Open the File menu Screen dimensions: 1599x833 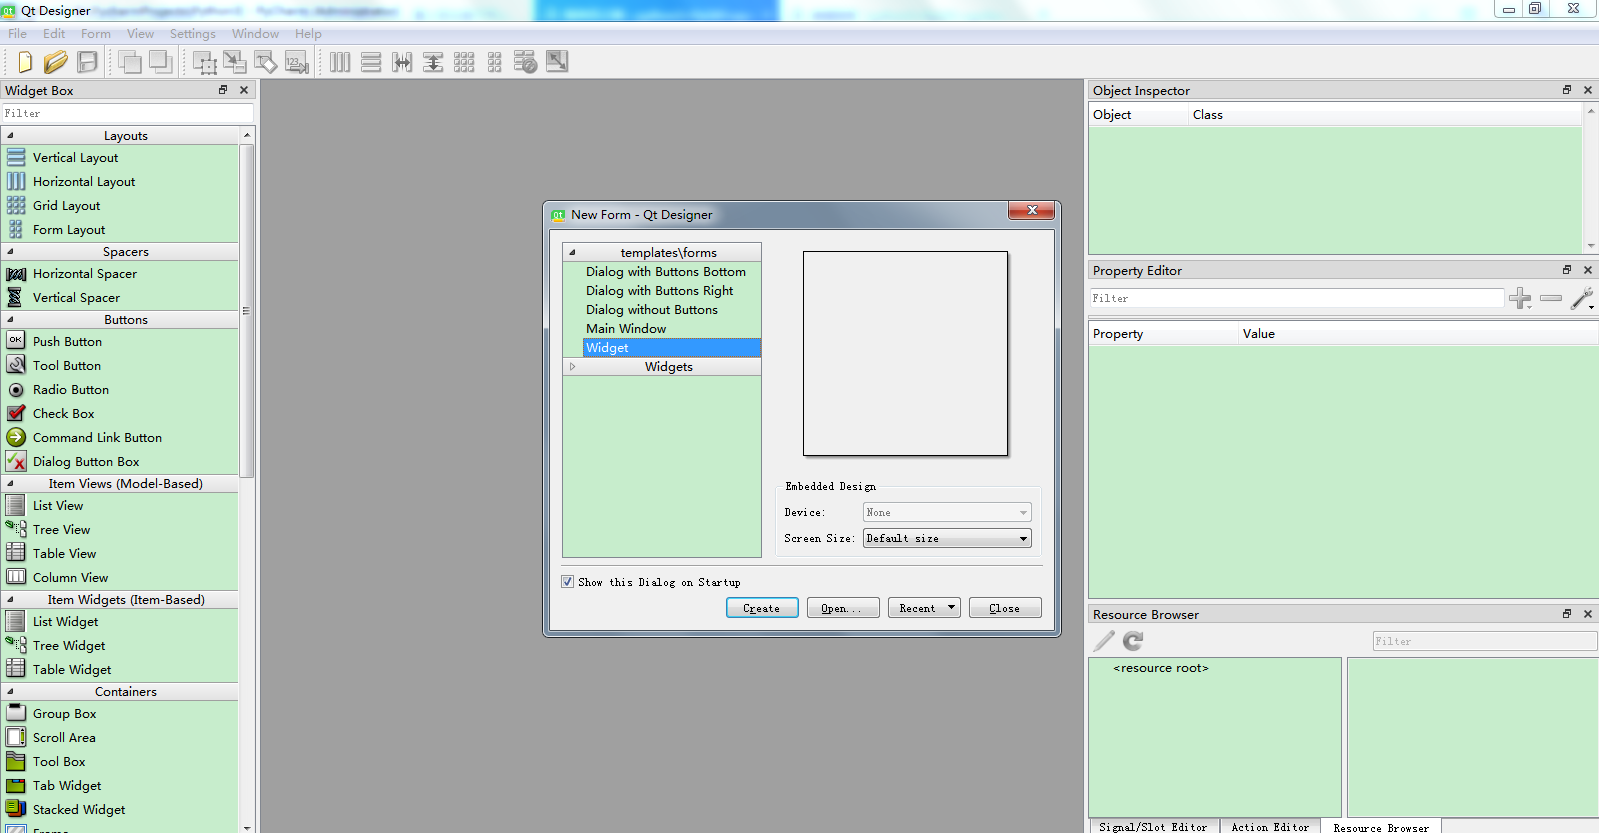coord(18,34)
